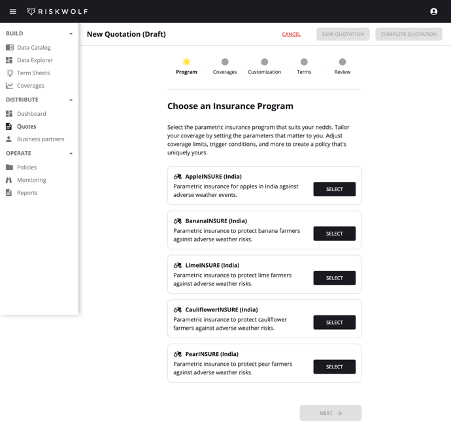Go to the Program step

pos(186,66)
